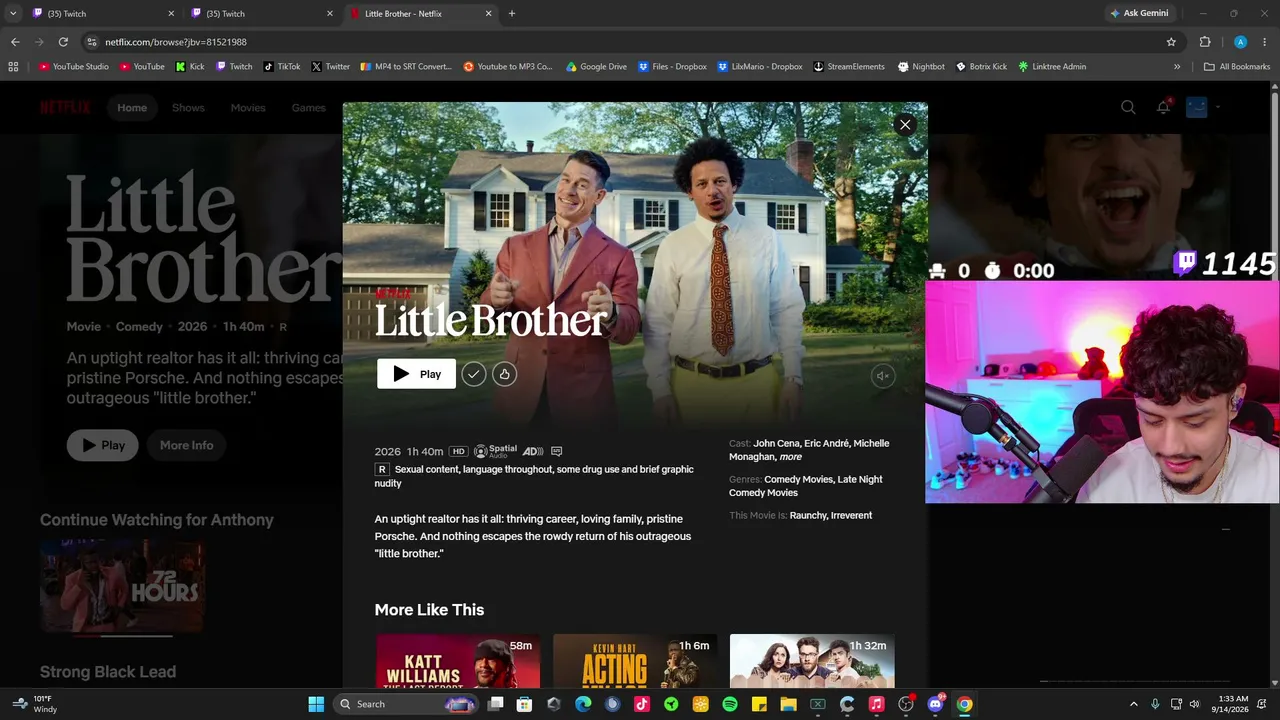Image resolution: width=1280 pixels, height=720 pixels.
Task: Go to the Netflix Home tab
Action: tap(132, 108)
